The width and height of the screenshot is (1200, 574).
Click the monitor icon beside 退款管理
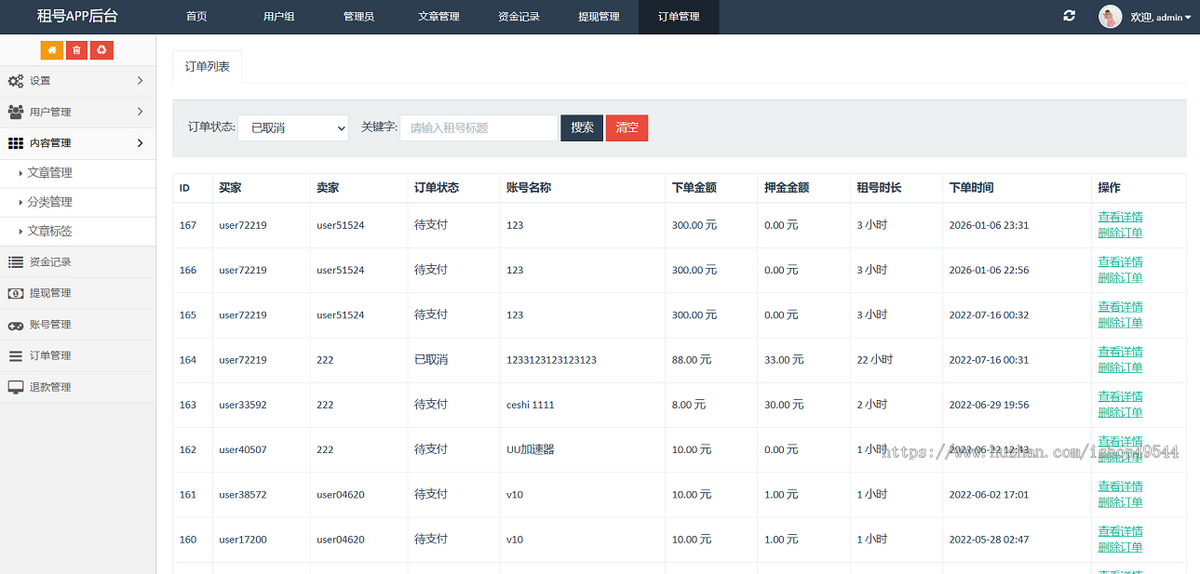[x=15, y=387]
